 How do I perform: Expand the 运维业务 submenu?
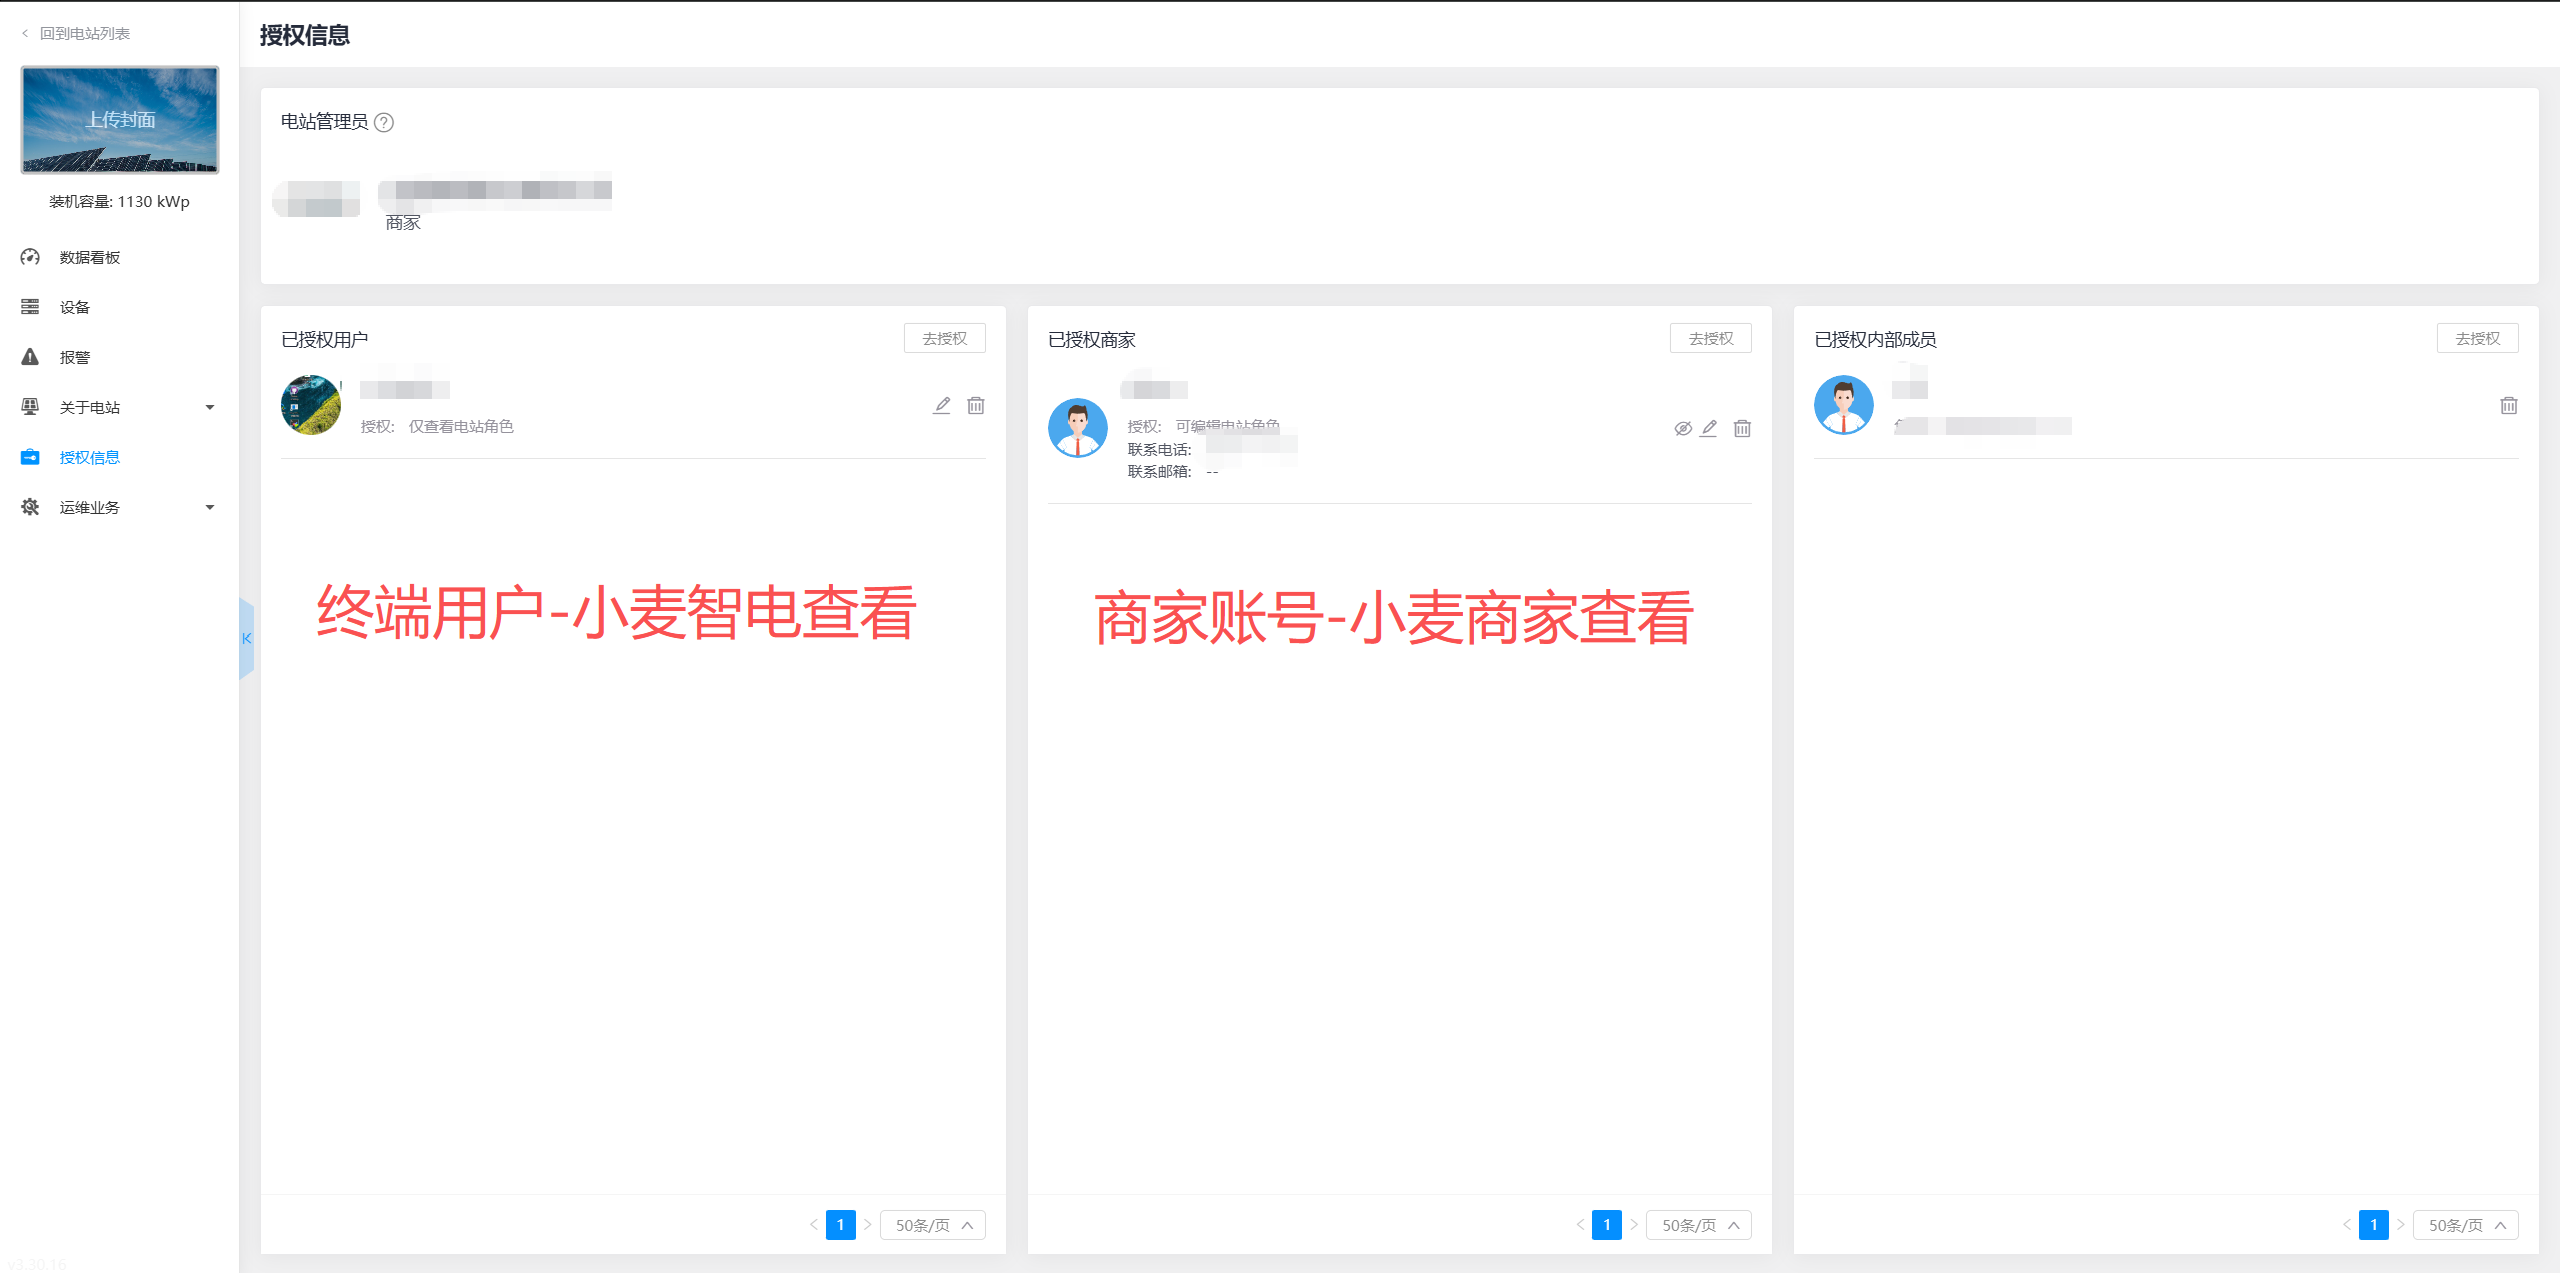point(210,507)
